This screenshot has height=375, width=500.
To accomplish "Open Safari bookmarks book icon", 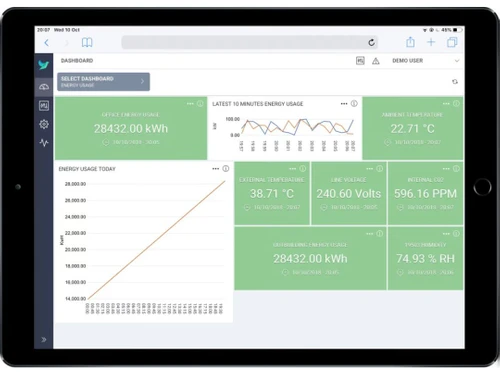I will point(87,42).
